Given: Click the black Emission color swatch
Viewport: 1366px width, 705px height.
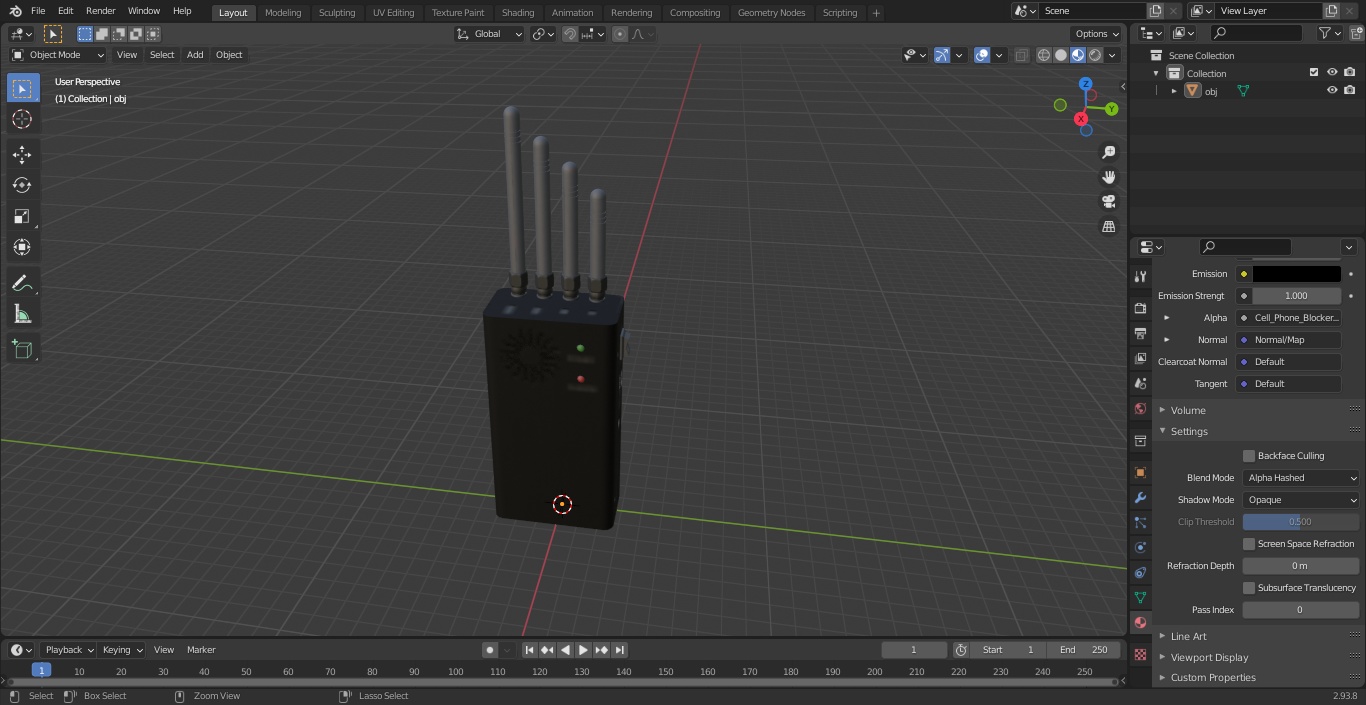Looking at the screenshot, I should [x=1296, y=274].
